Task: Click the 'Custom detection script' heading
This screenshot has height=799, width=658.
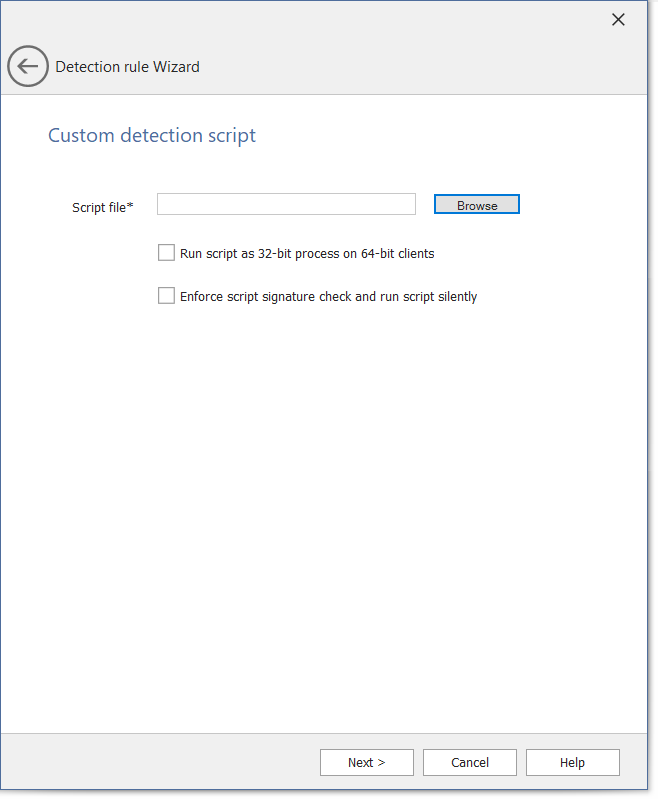Action: [x=152, y=136]
